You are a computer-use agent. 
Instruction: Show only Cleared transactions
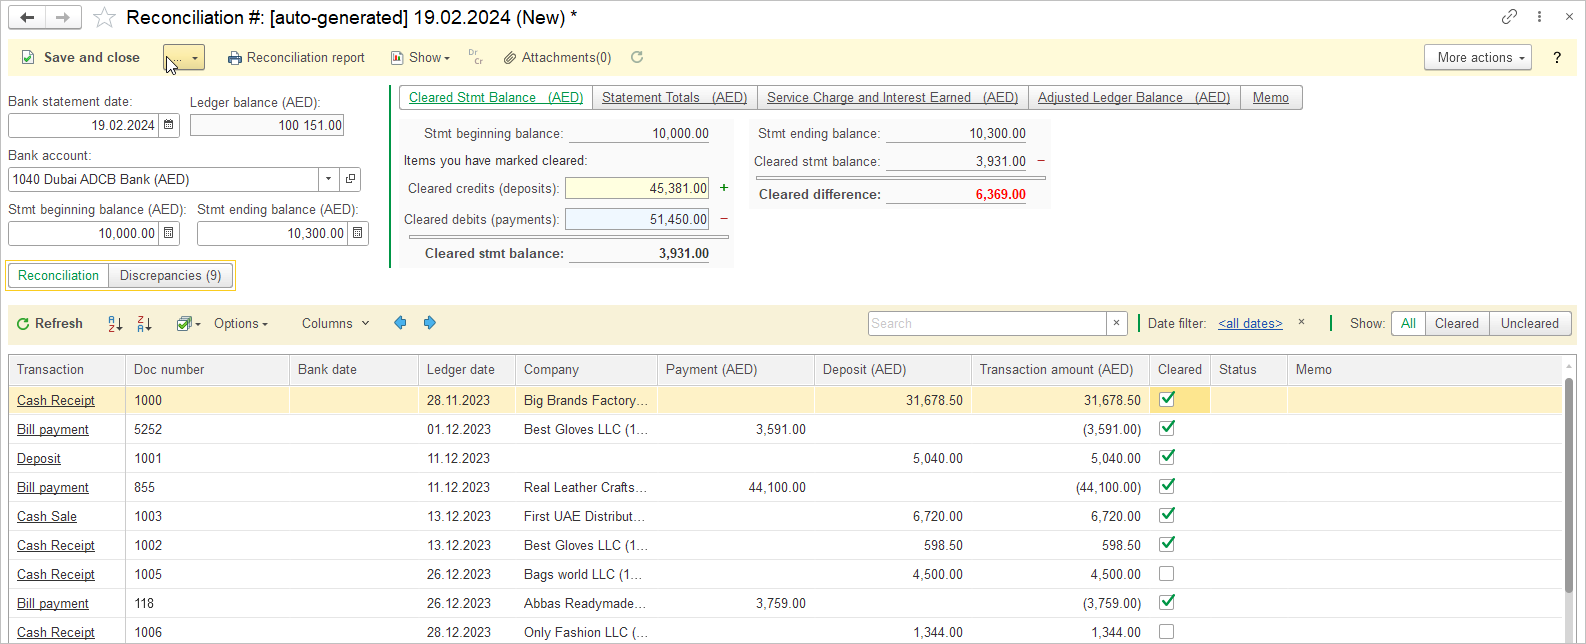[1456, 323]
